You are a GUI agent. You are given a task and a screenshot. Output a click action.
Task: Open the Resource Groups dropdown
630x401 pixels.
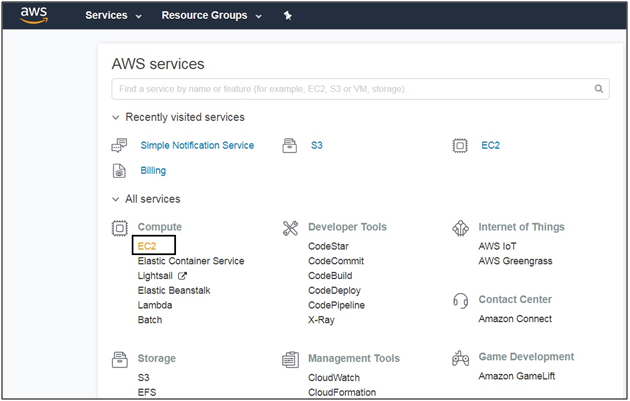click(211, 16)
